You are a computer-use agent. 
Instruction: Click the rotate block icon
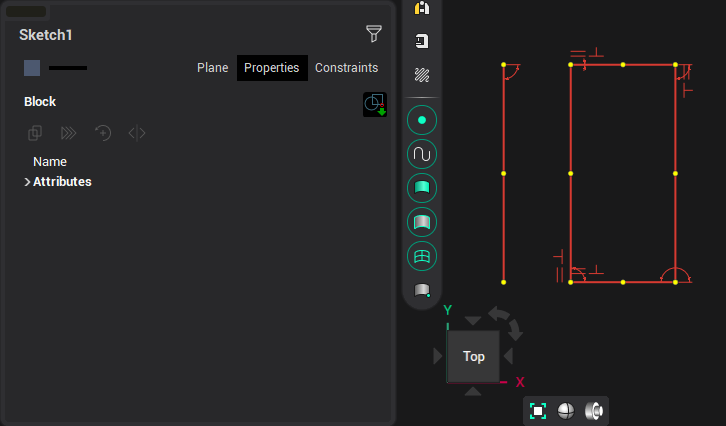(x=103, y=132)
